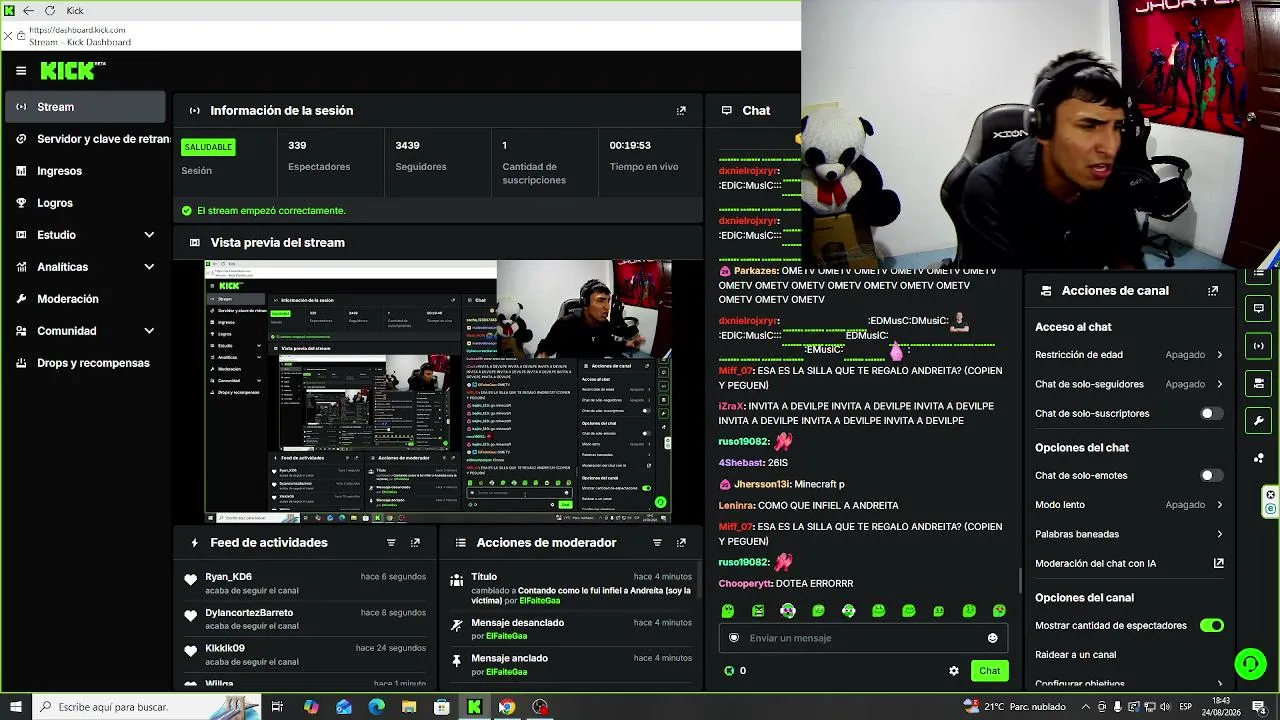Open chat settings gear icon
This screenshot has width=1280, height=720.
click(x=954, y=671)
